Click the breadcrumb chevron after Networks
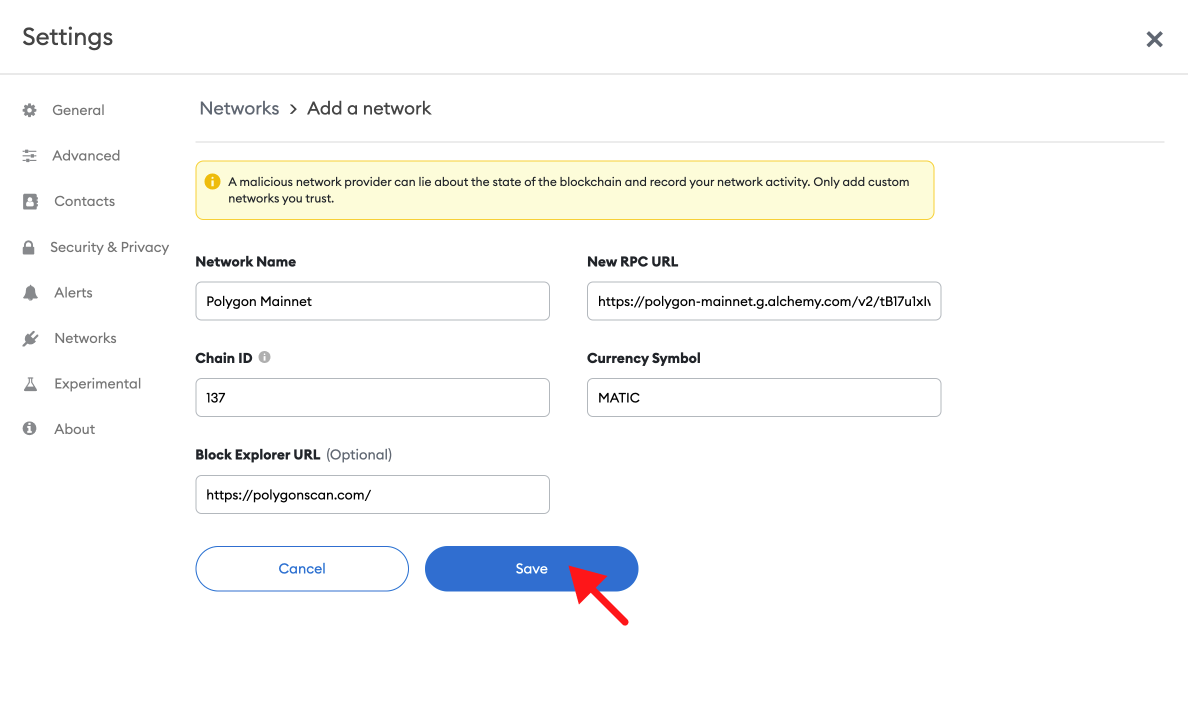Viewport: 1188px width, 723px height. pyautogui.click(x=293, y=109)
